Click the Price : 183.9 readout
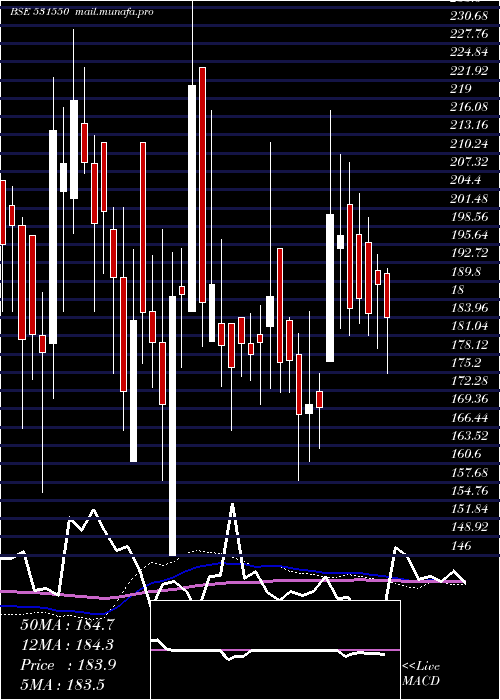 (68, 665)
